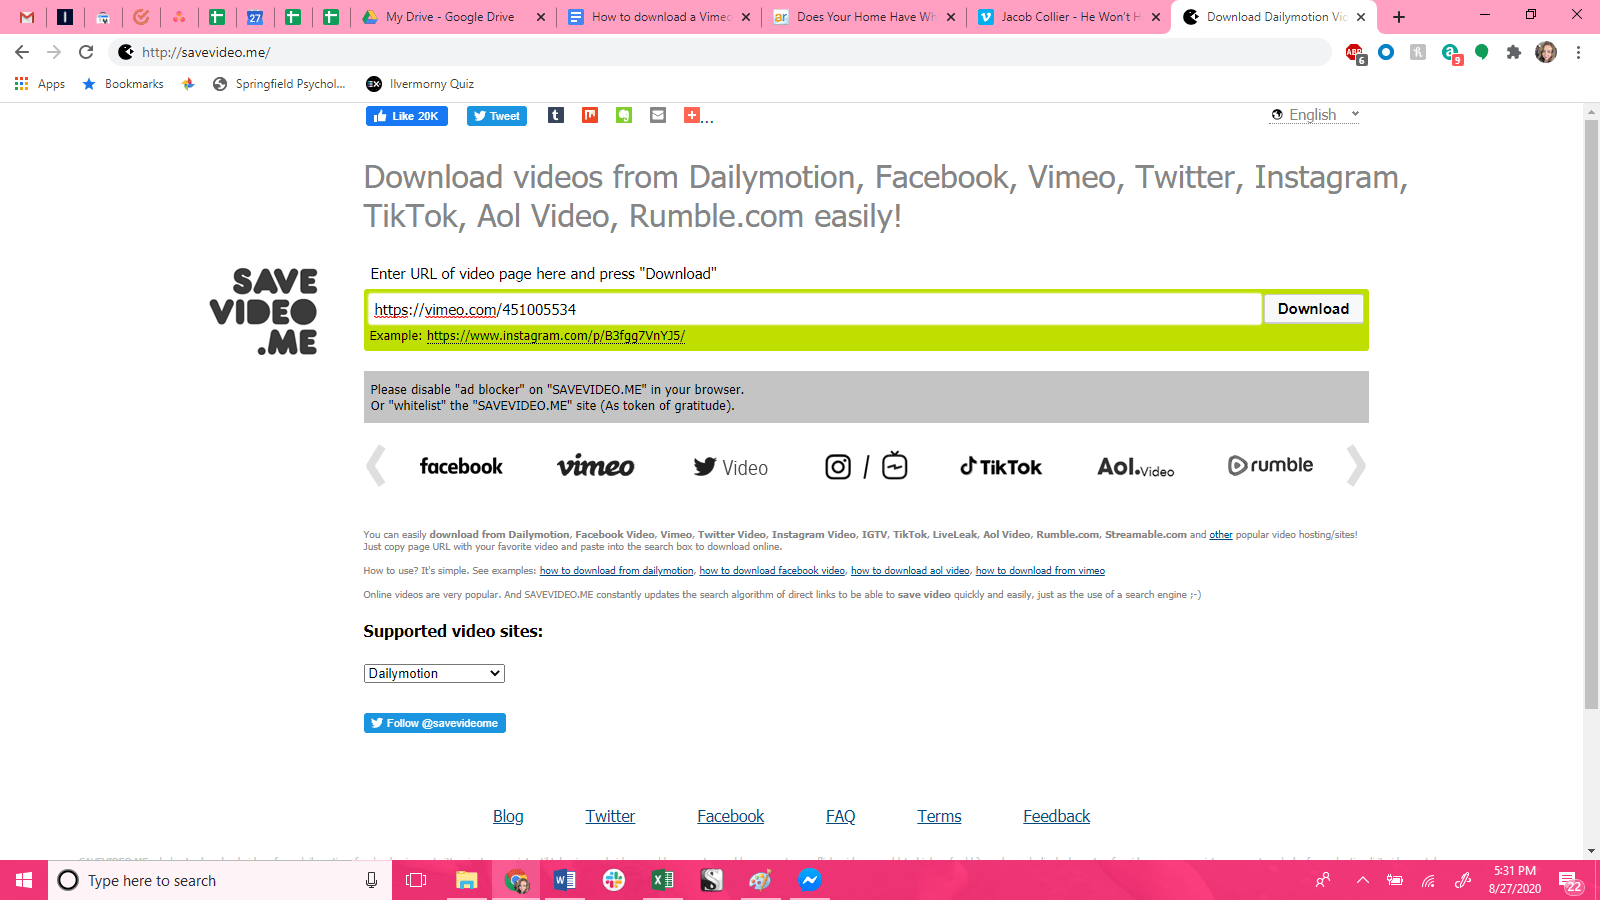Image resolution: width=1600 pixels, height=900 pixels.
Task: Open the pinned Google Calendar tab
Action: click(x=255, y=17)
